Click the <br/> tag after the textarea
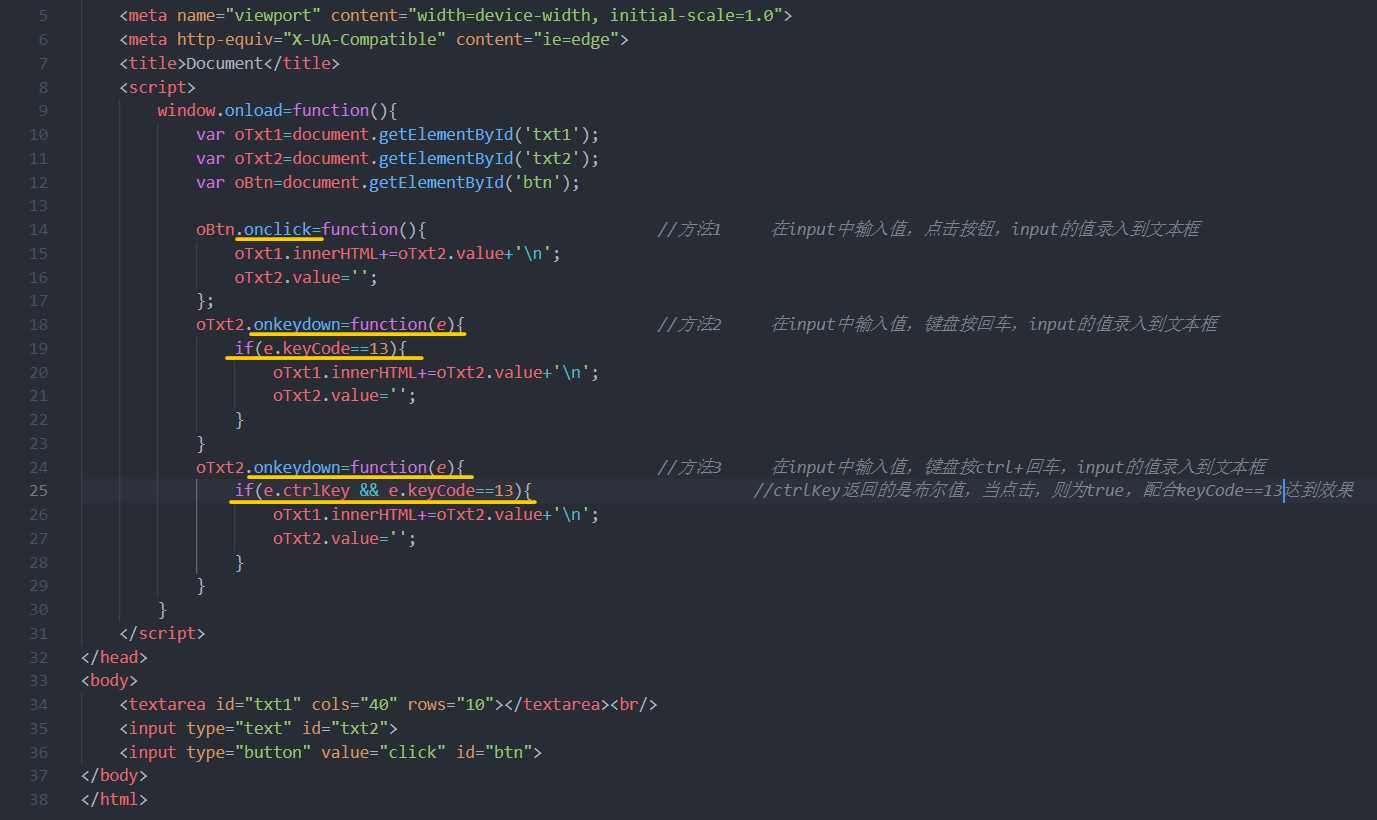The height and width of the screenshot is (820, 1377). point(634,705)
